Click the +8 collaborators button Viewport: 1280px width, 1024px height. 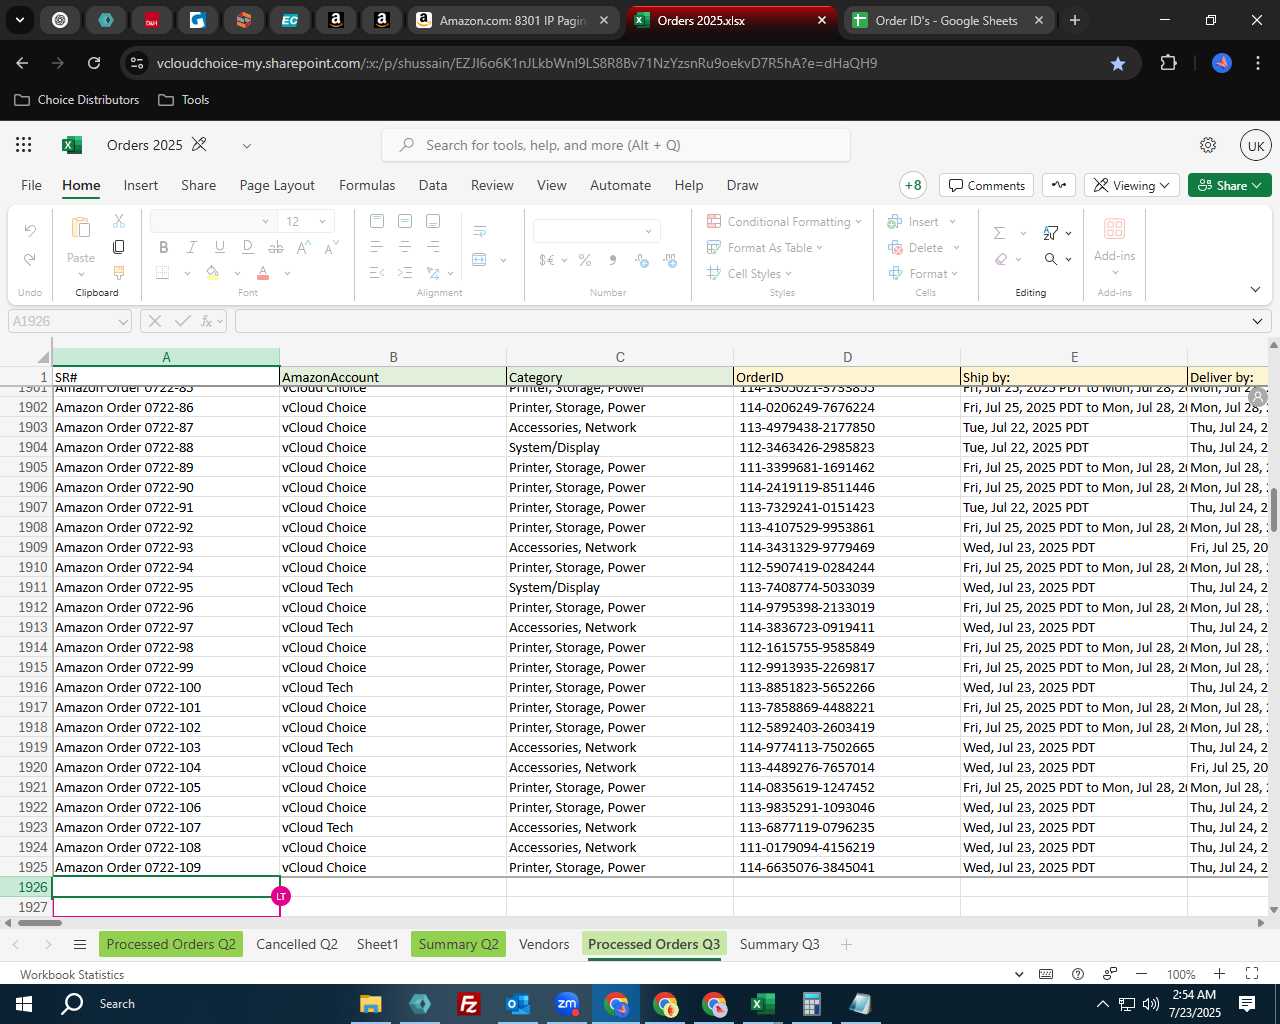pyautogui.click(x=913, y=185)
